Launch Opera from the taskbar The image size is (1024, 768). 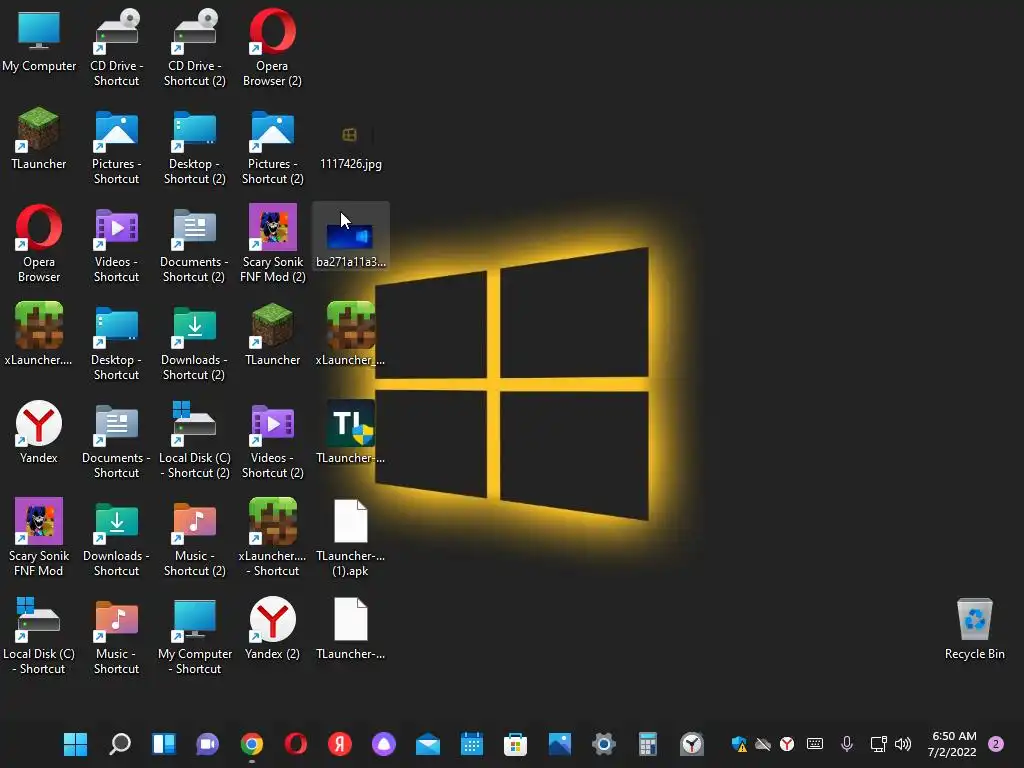click(296, 744)
